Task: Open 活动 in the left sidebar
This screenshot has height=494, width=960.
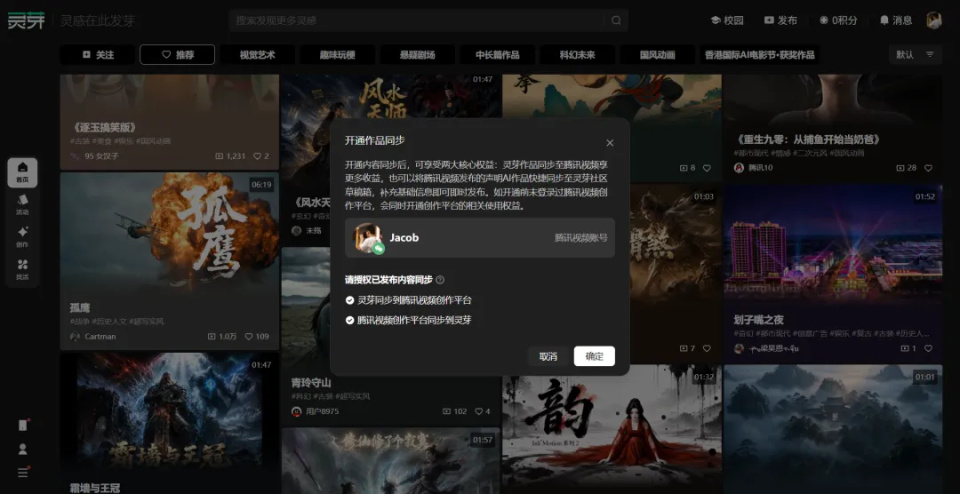Action: 23,204
